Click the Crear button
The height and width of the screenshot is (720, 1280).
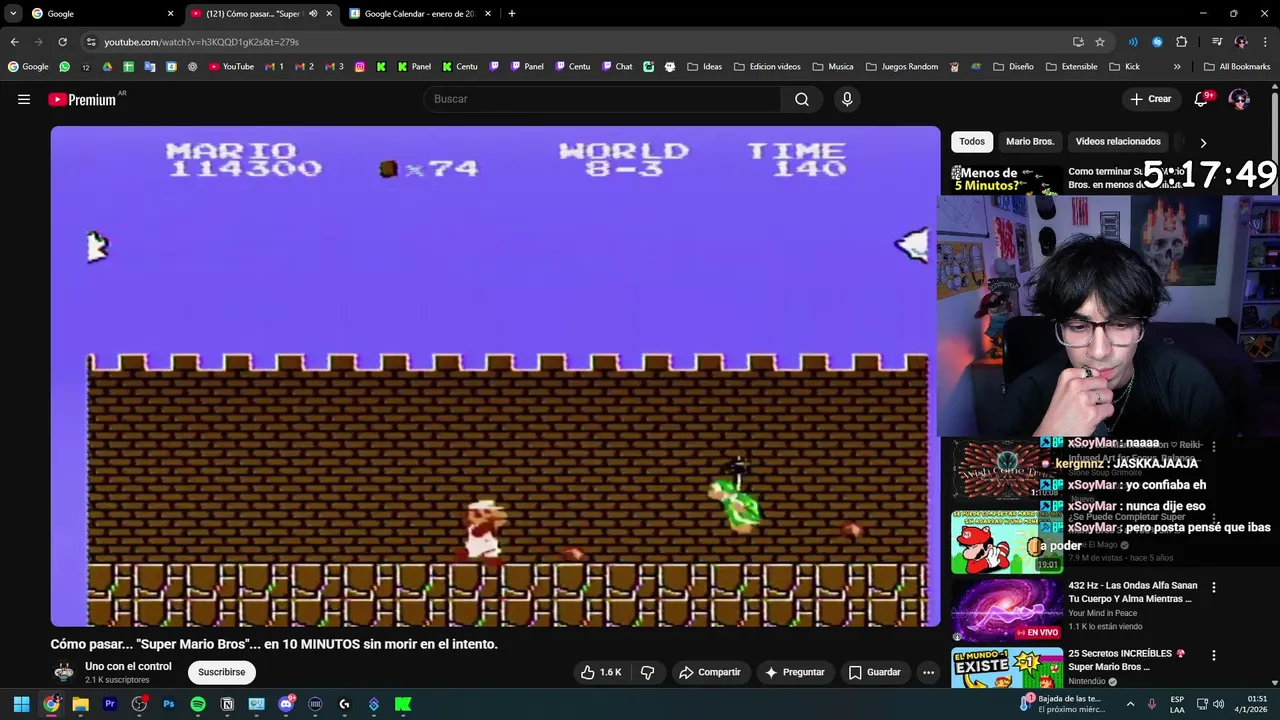[1150, 99]
